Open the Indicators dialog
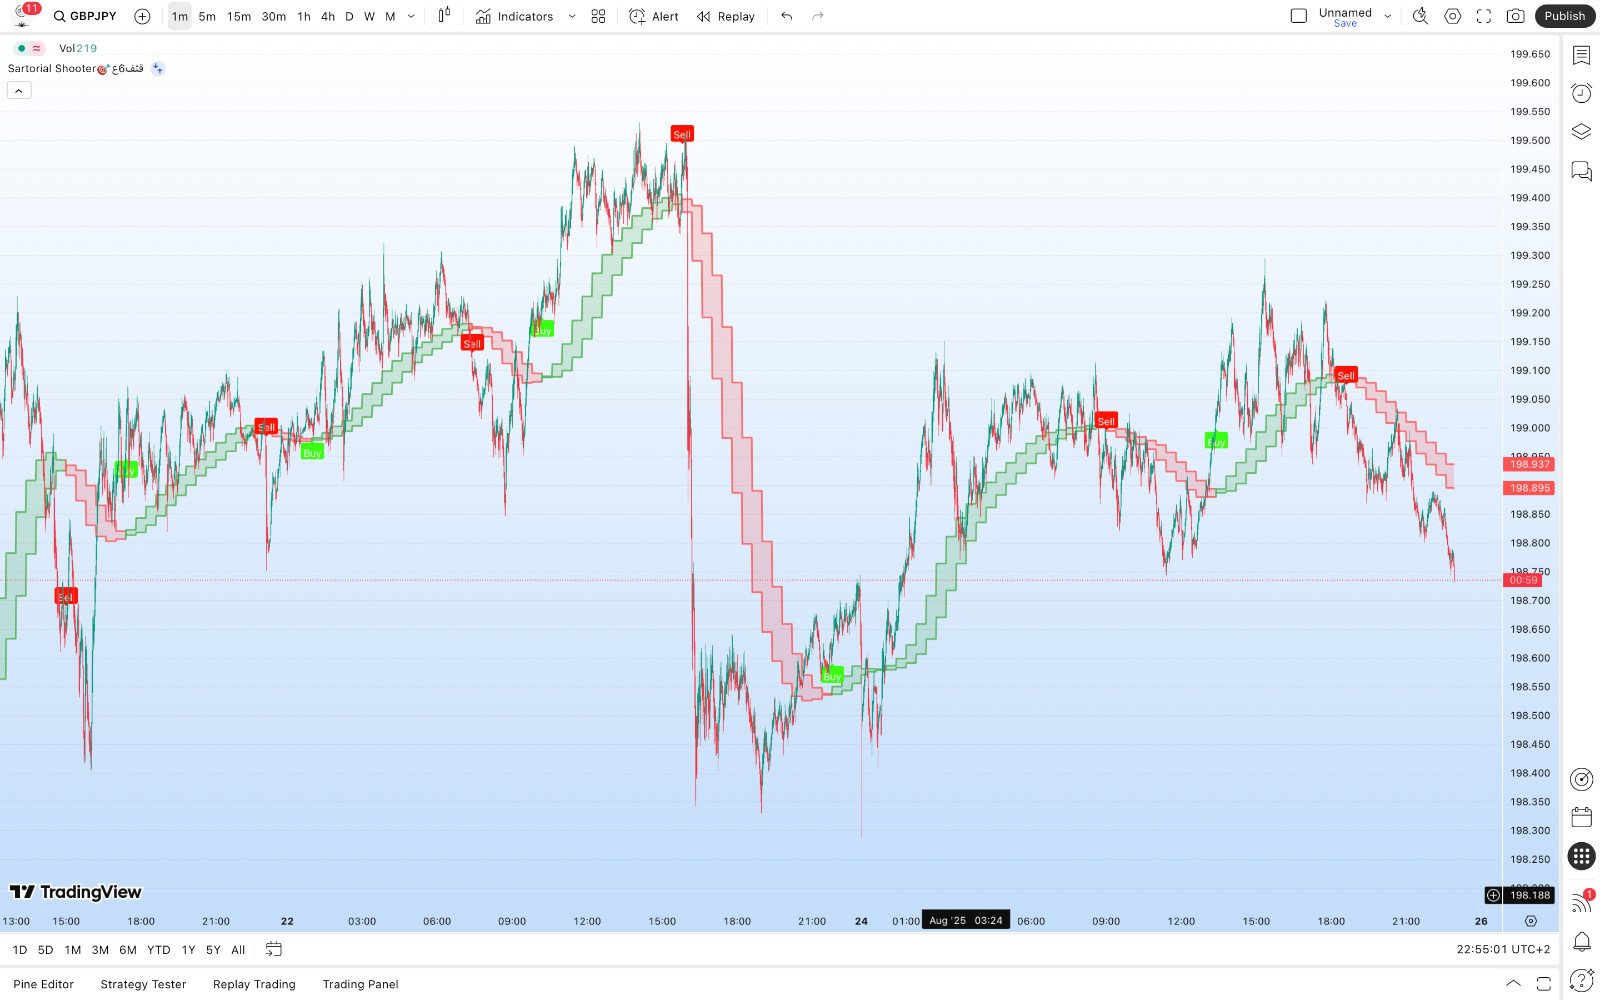1600x1000 pixels. point(515,16)
